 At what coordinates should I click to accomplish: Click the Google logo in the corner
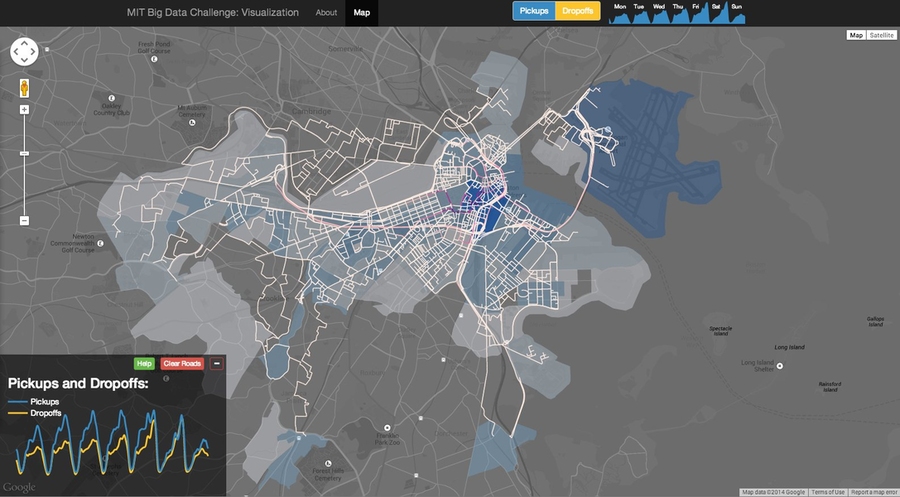coord(19,487)
